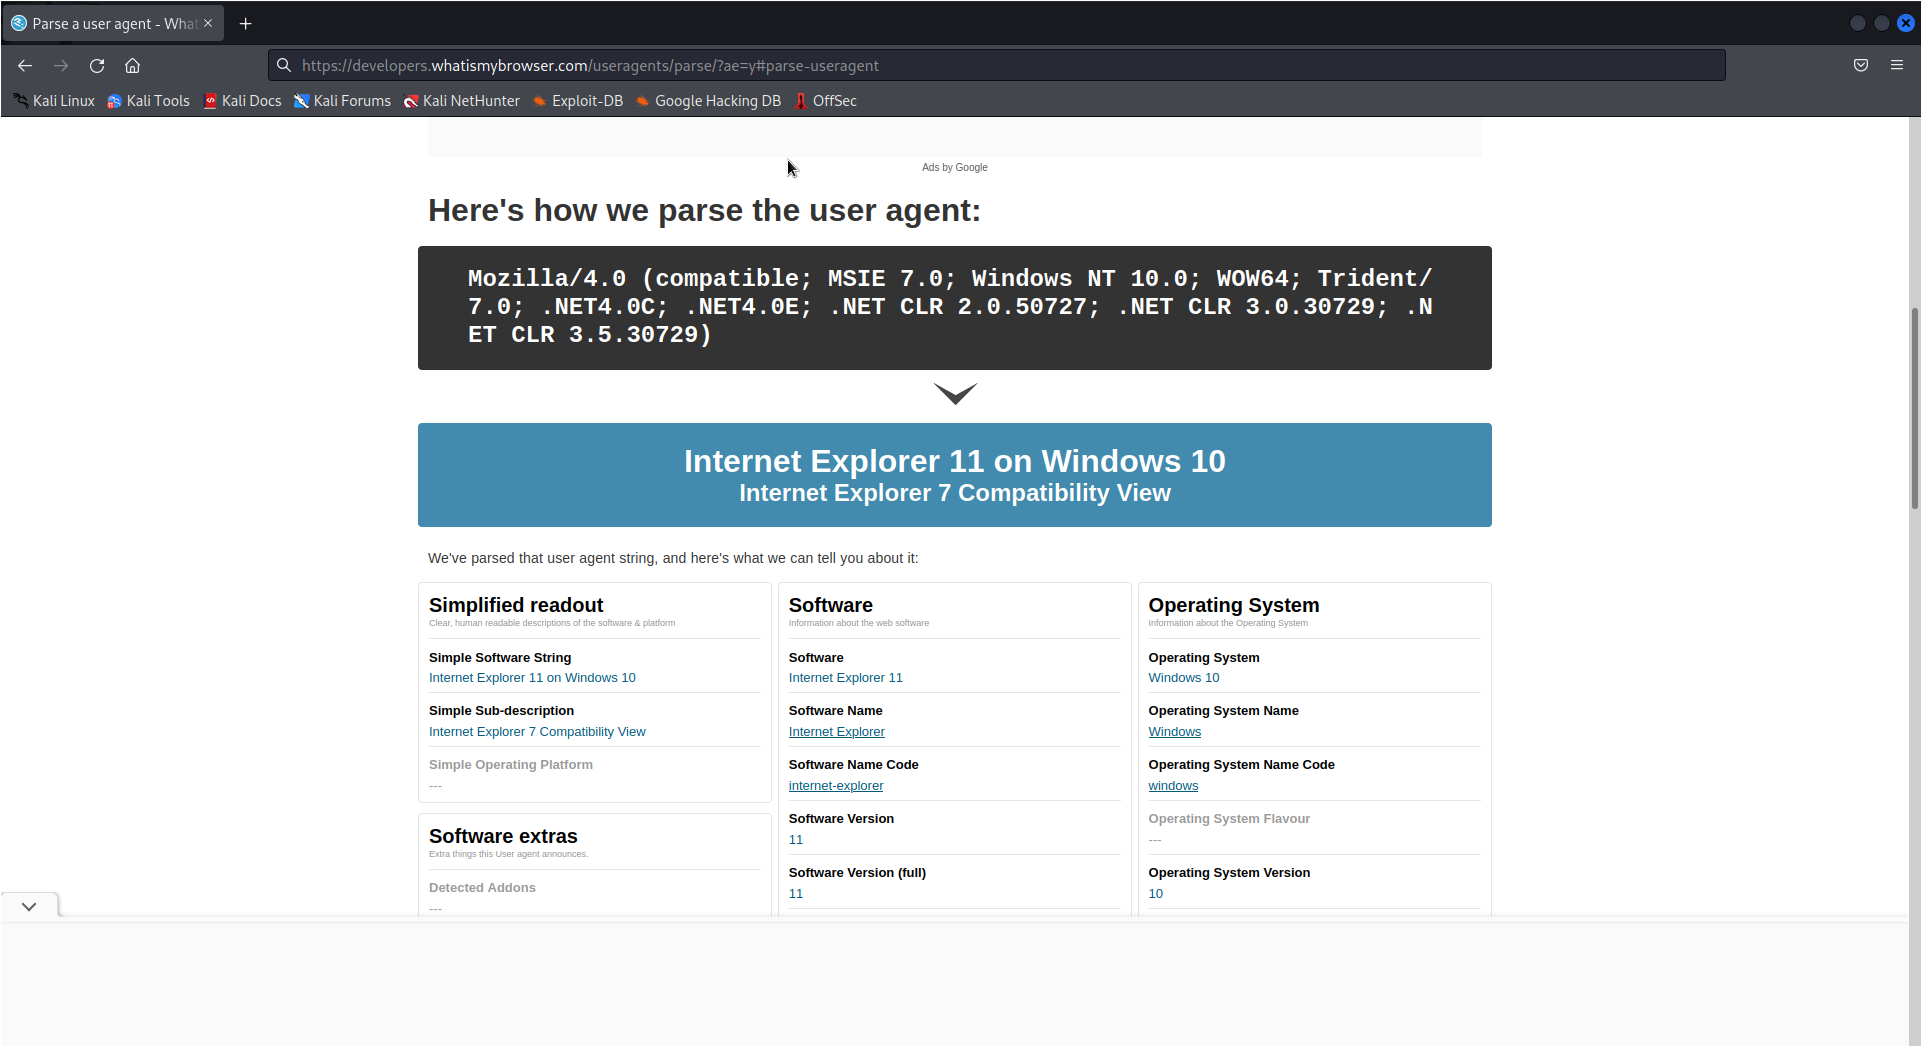Open the Kali Tools bookmark
The width and height of the screenshot is (1922, 1047).
coord(148,101)
